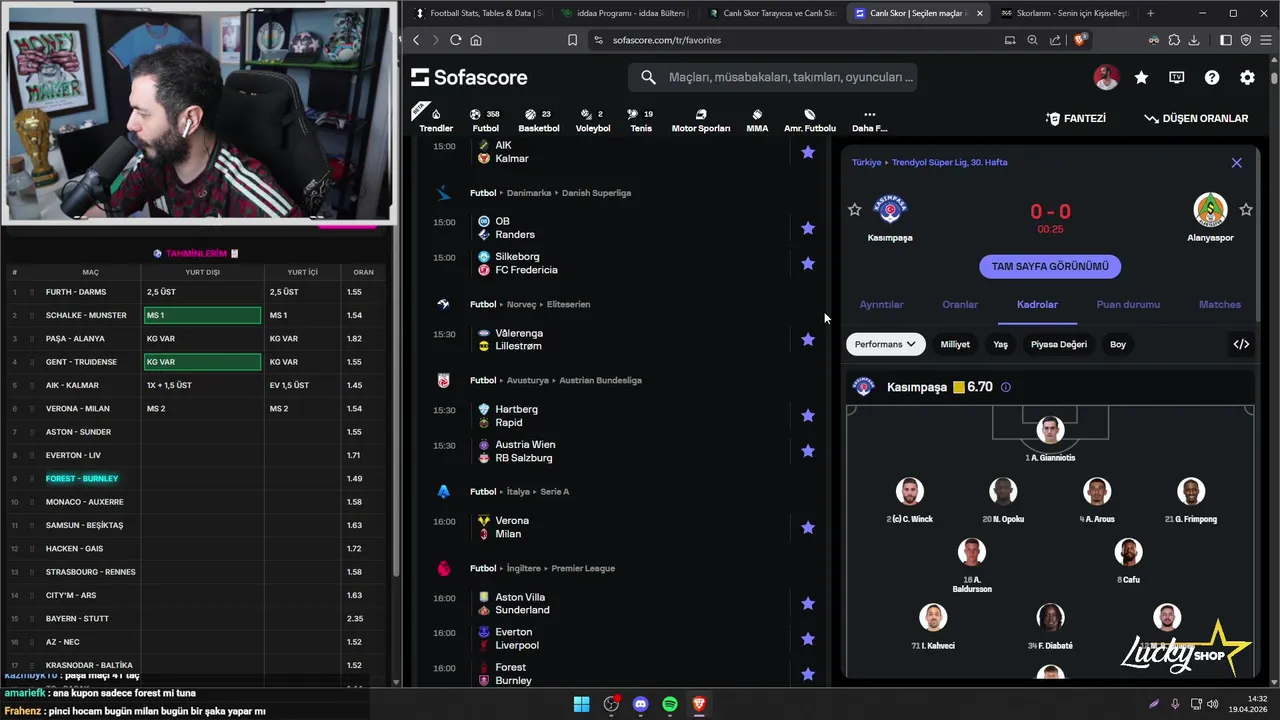Open the user profile avatar
Screen dimensions: 1280x720
(x=1106, y=77)
